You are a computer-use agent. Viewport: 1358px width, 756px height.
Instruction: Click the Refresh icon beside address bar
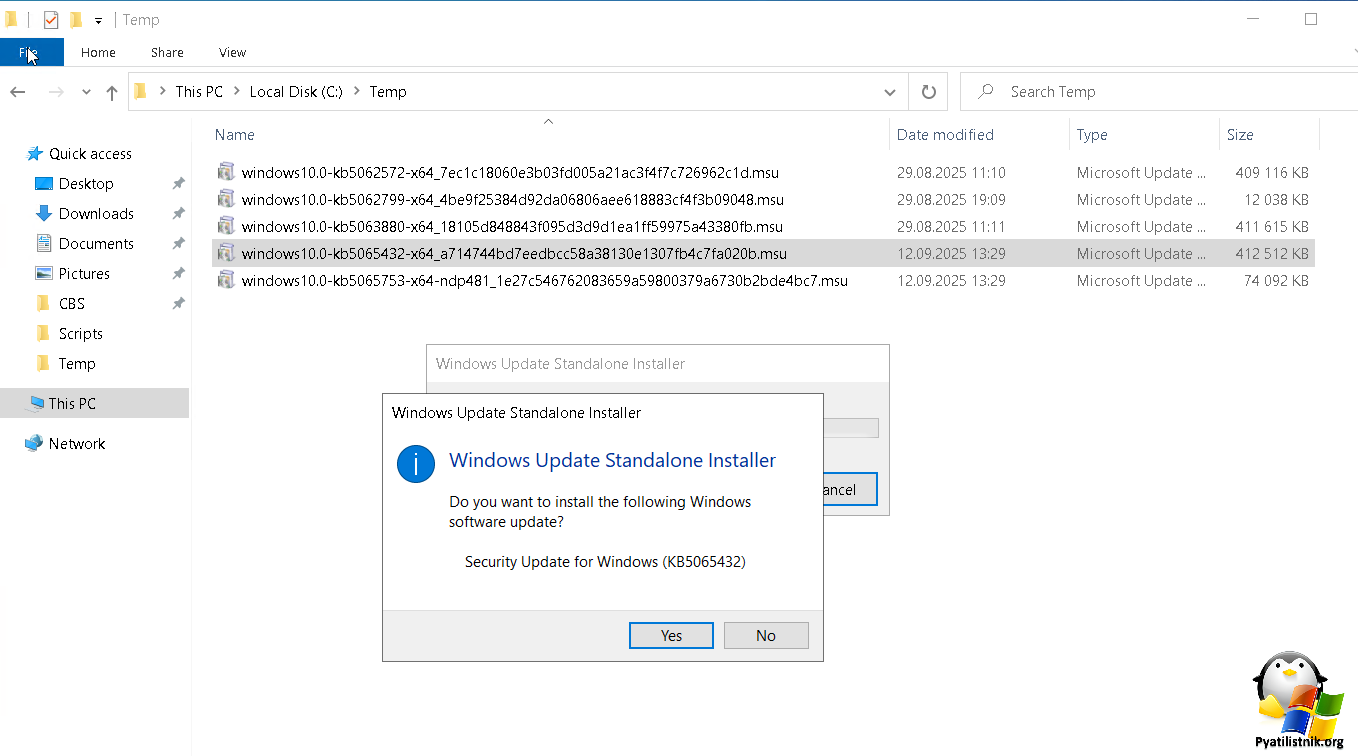point(928,92)
